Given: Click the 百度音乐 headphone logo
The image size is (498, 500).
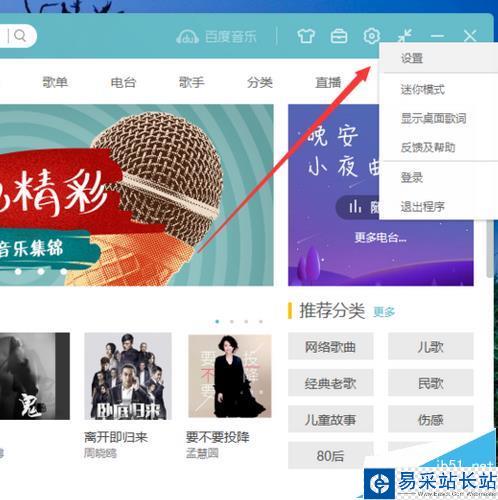Looking at the screenshot, I should click(187, 37).
